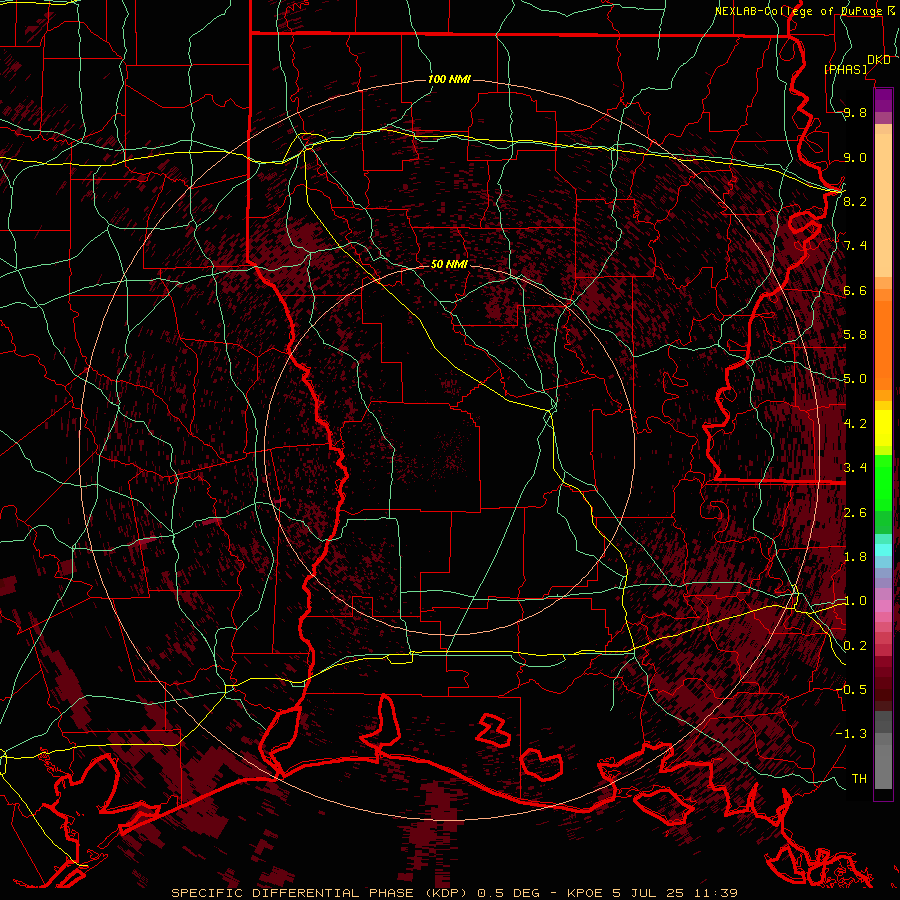Screen dimensions: 900x900
Task: Choose the 4.2 legend value
Action: pos(855,424)
